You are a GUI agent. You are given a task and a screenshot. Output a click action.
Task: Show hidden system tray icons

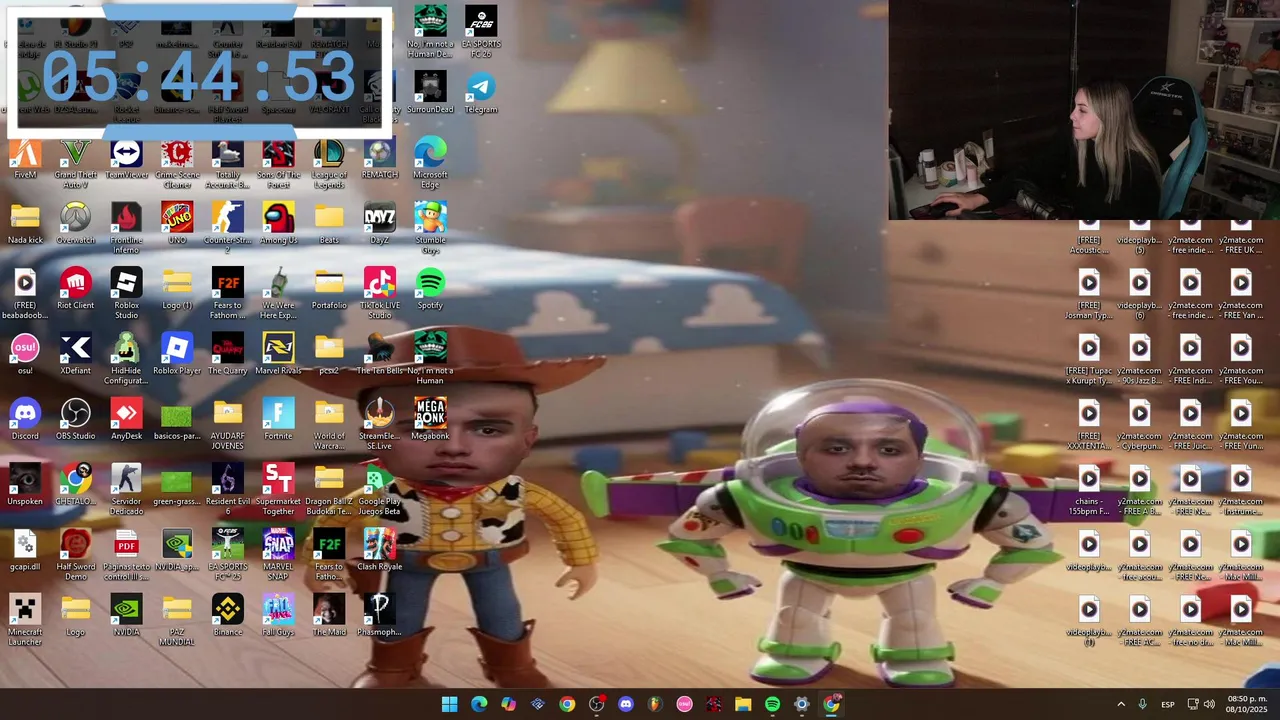pos(1121,704)
